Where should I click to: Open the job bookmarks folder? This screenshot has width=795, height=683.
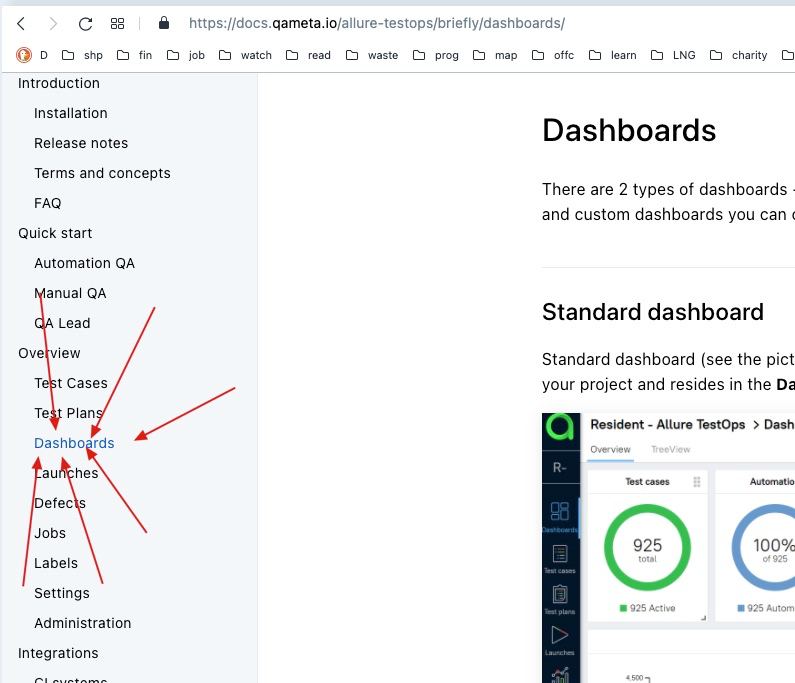point(186,55)
